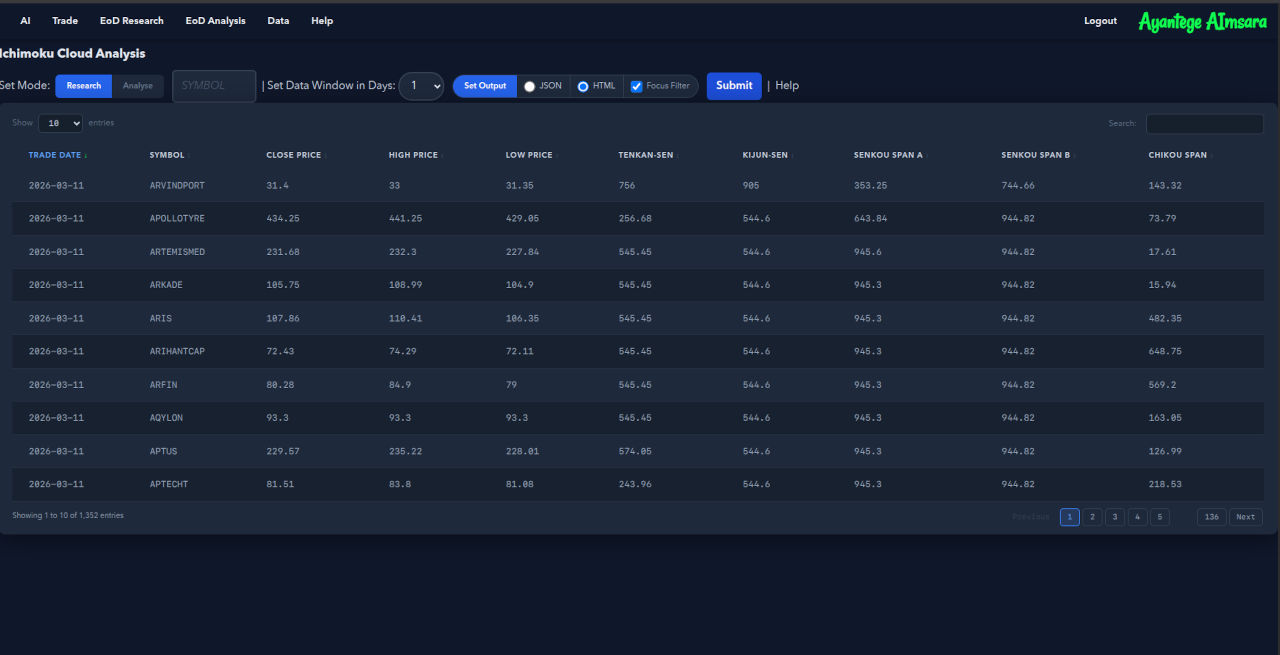The width and height of the screenshot is (1280, 655).
Task: Jump to page 136 of results
Action: point(1211,516)
